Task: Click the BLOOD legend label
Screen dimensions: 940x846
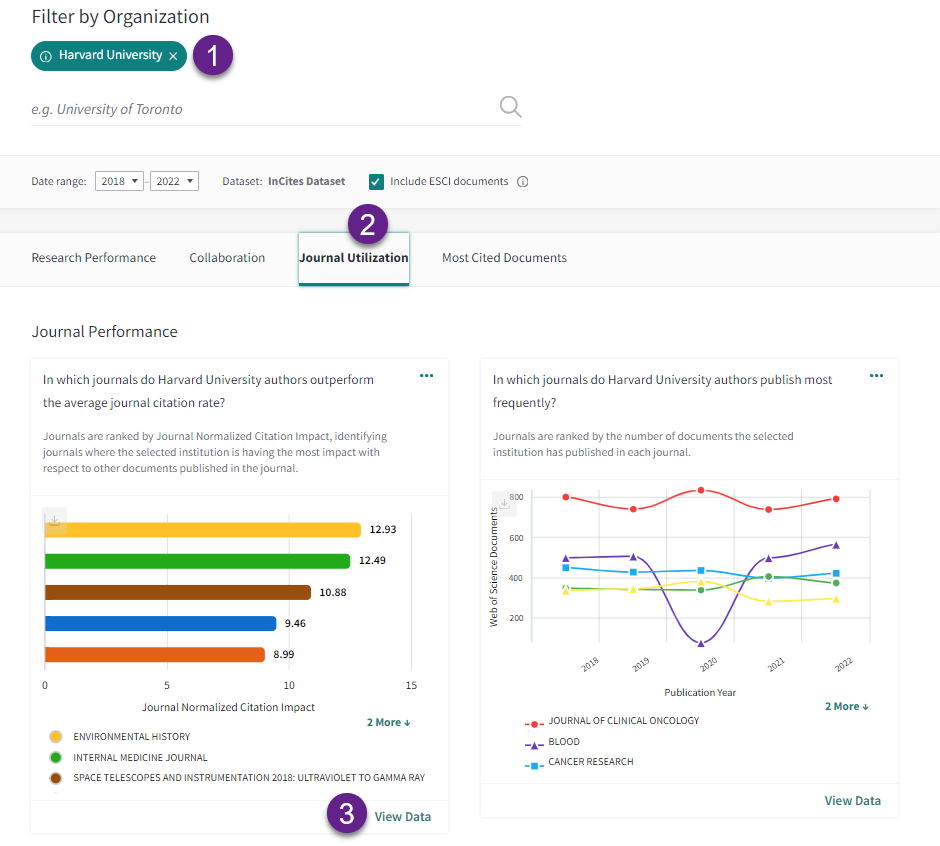Action: [x=564, y=742]
